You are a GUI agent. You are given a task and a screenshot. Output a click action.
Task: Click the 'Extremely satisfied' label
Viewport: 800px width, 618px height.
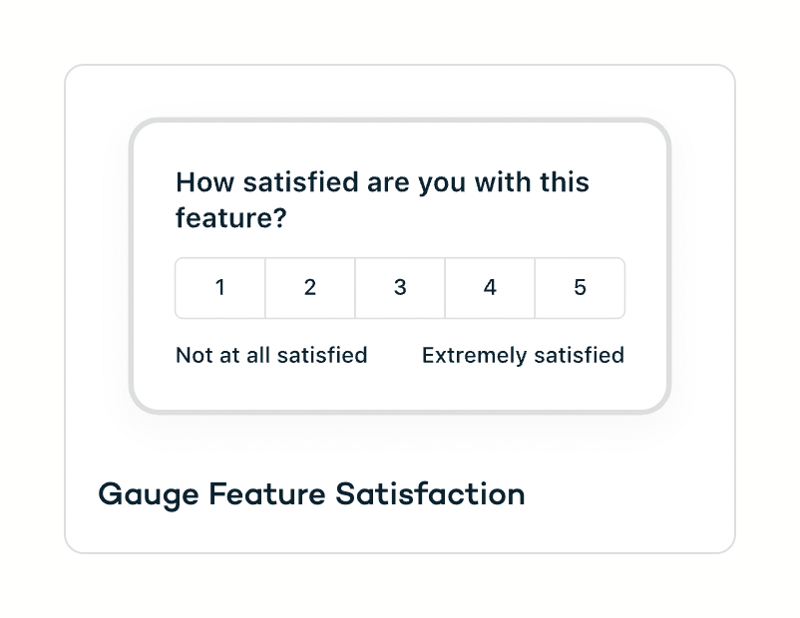click(523, 355)
